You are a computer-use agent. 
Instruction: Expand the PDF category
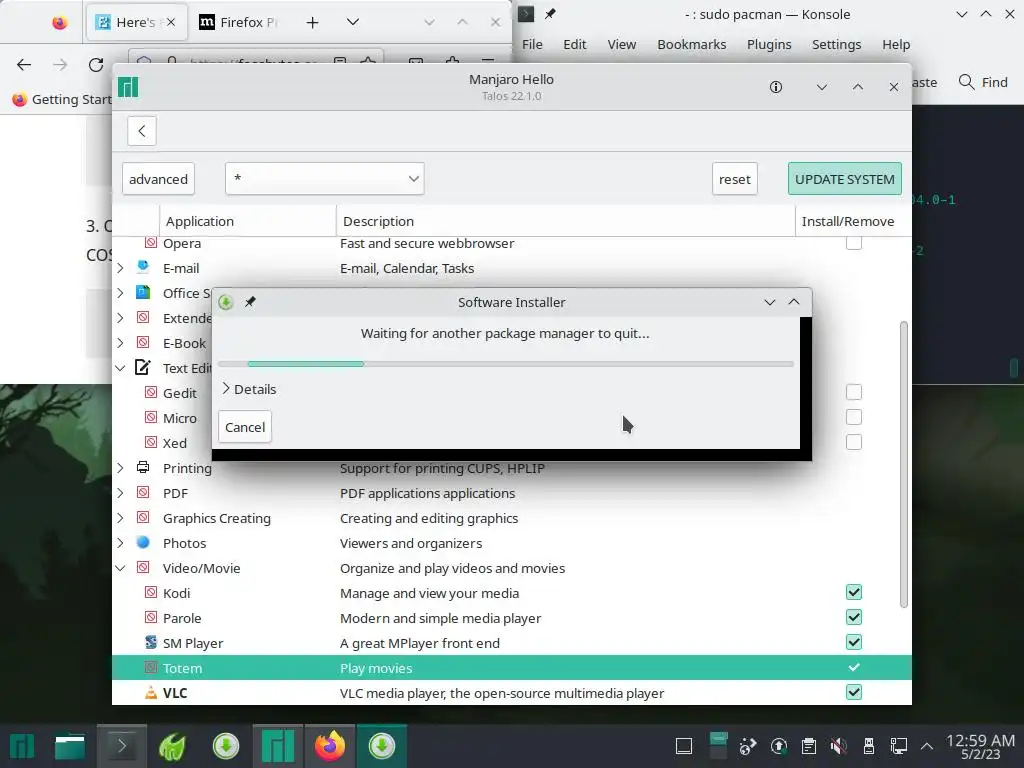pos(120,493)
